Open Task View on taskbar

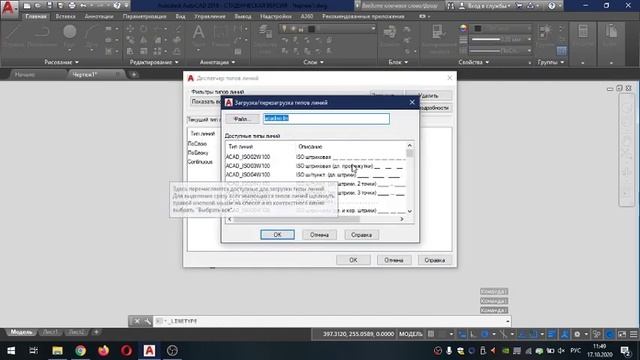[x=33, y=351]
